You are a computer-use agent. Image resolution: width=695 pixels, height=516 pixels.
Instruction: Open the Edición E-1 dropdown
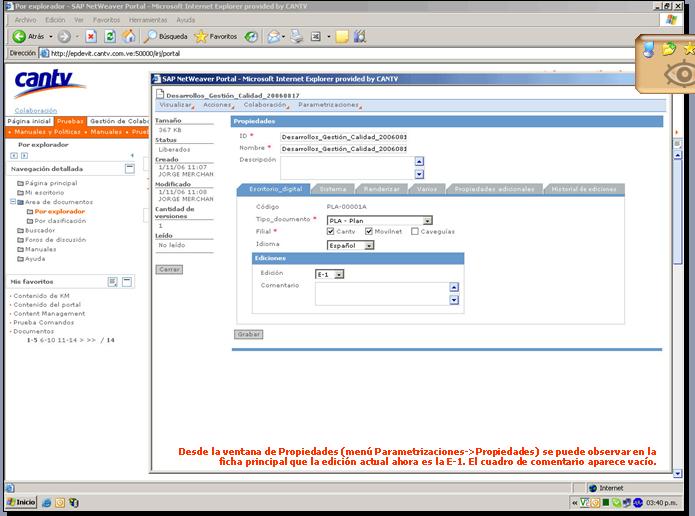tap(339, 274)
